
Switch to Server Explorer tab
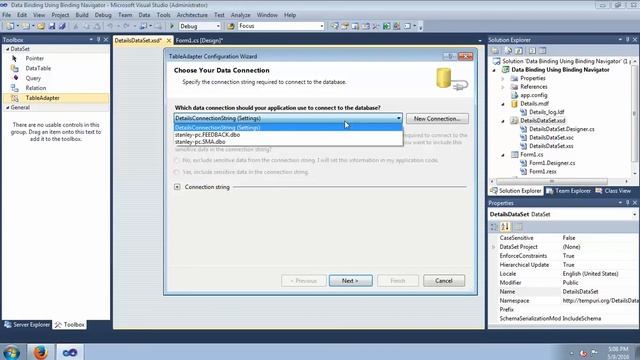(27, 324)
